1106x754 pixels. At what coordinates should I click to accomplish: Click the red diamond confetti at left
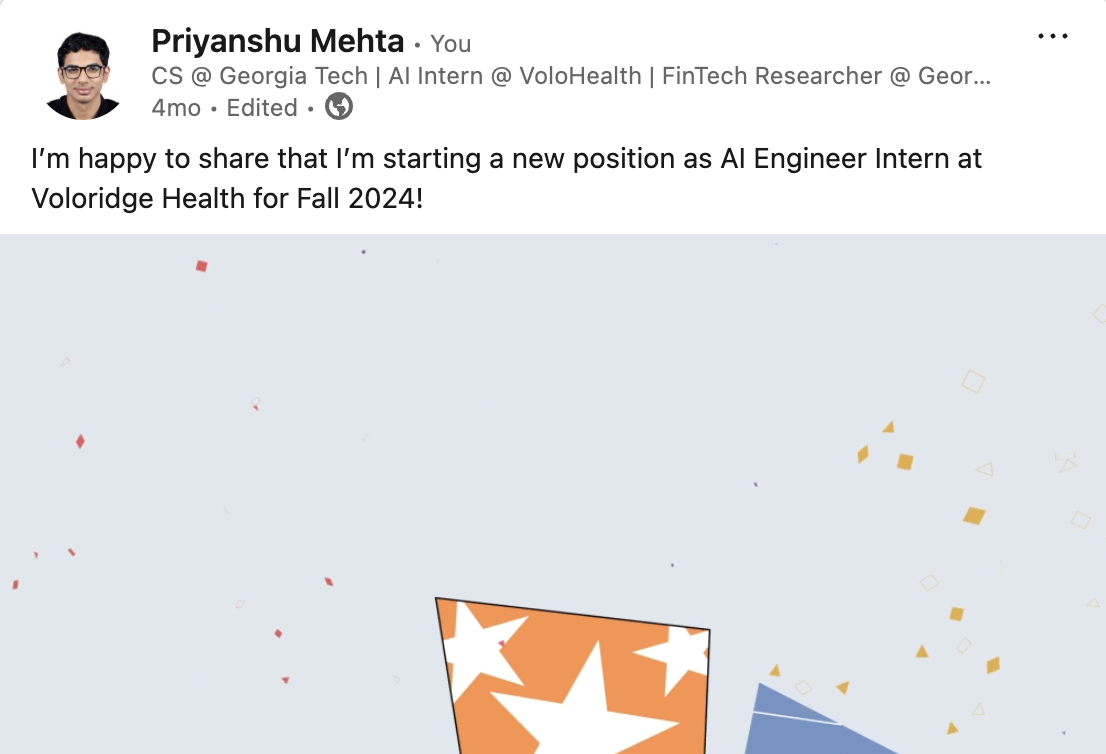coord(80,442)
